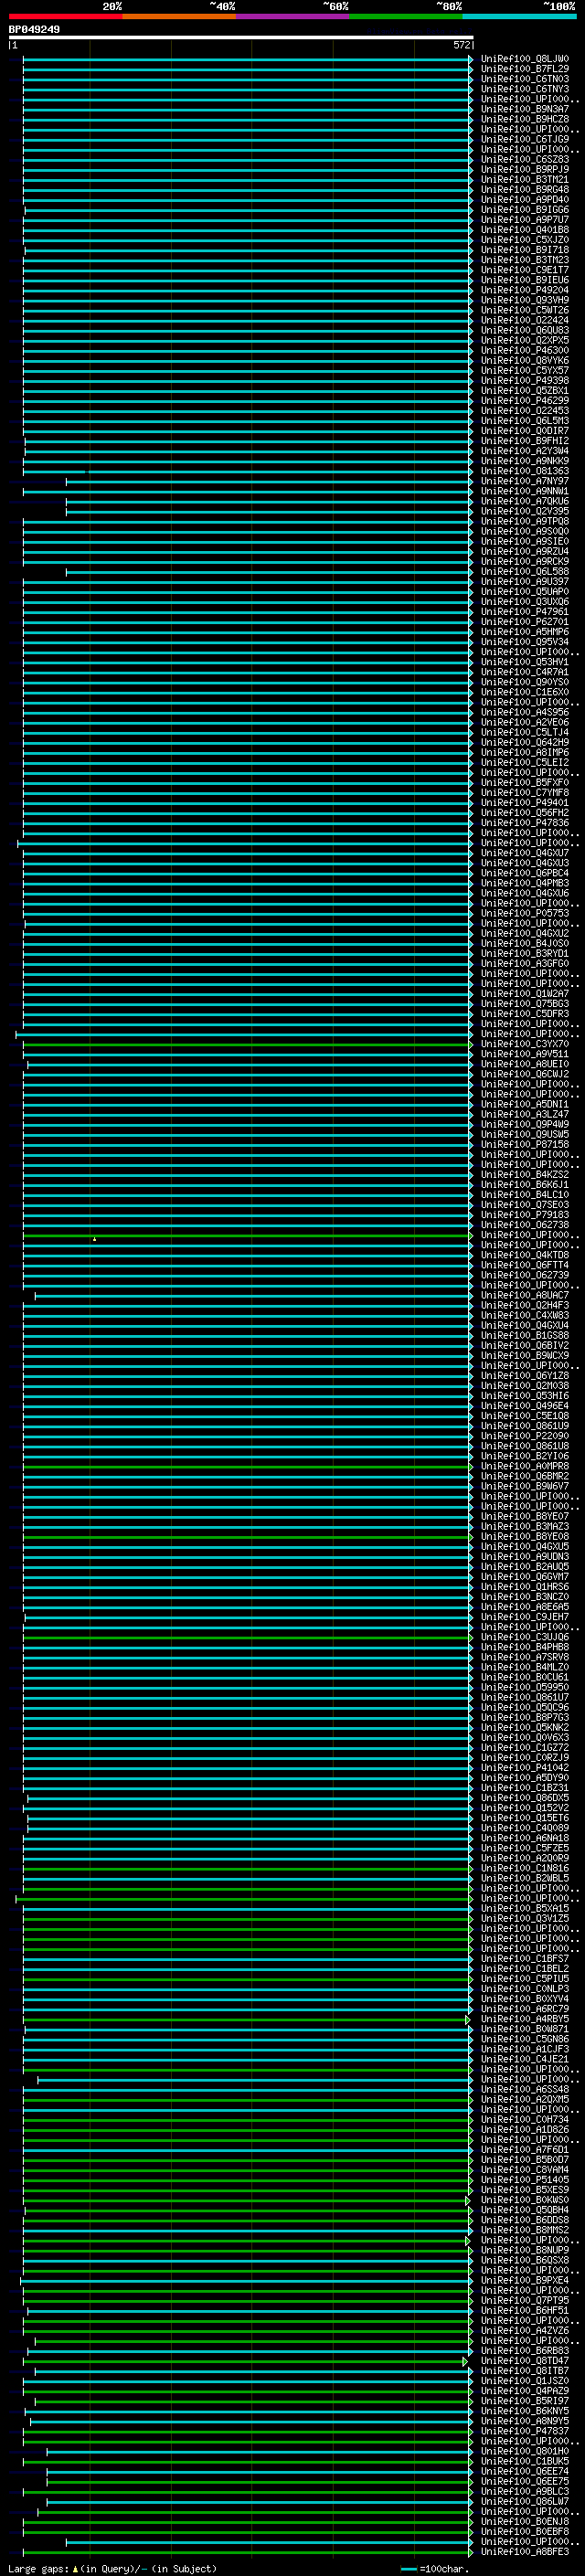Open UniRef100_Q2H4F3 entry
Image resolution: width=585 pixels, height=2576 pixels.
tap(525, 1305)
